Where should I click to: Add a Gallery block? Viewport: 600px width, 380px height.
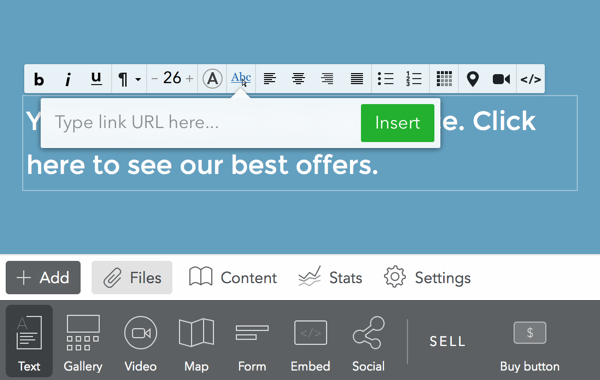pos(83,343)
